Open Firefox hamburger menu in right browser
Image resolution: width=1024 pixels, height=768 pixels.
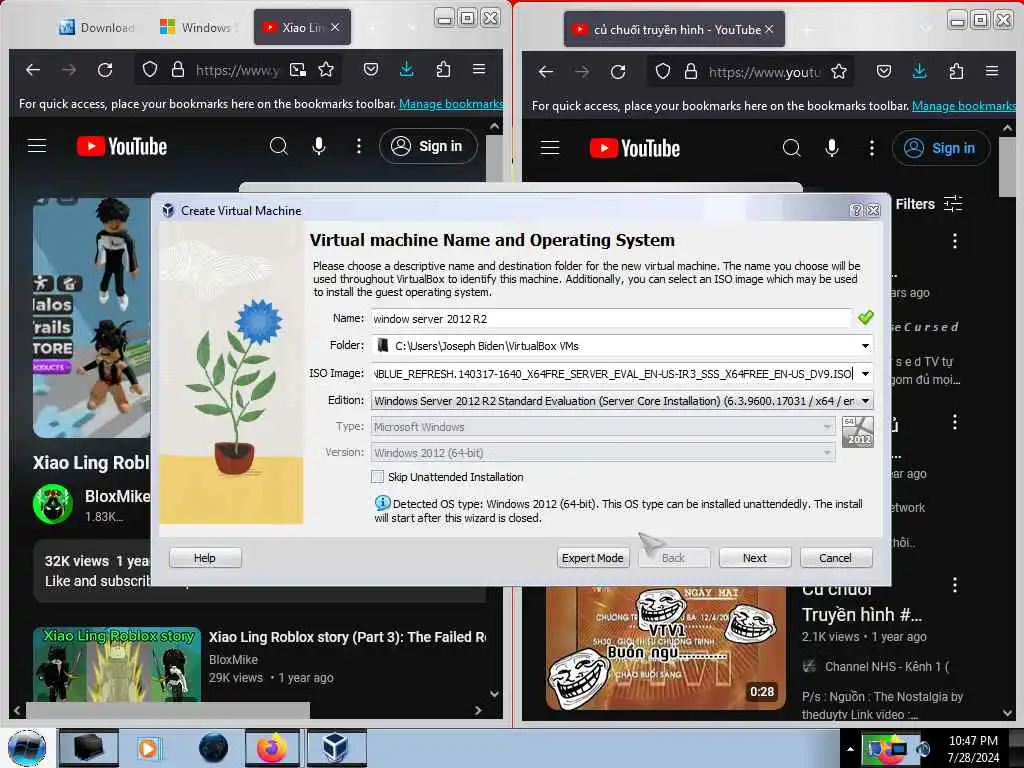click(x=992, y=71)
